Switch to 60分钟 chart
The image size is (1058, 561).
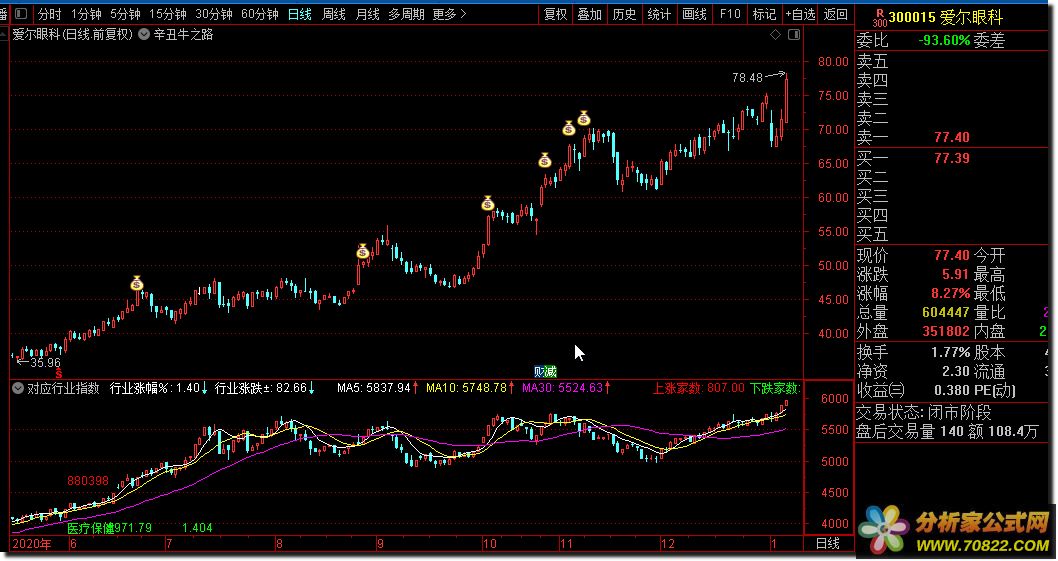coord(260,14)
